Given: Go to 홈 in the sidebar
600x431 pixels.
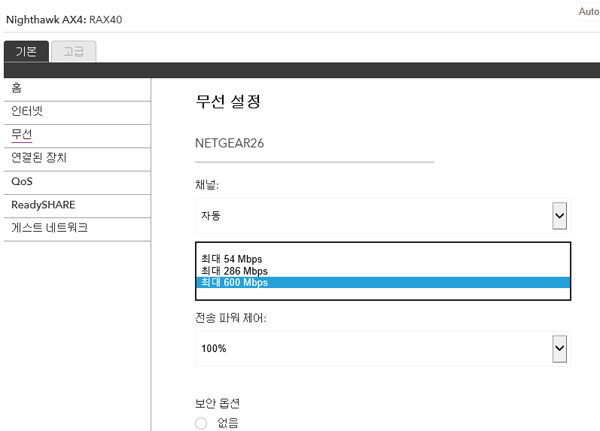Looking at the screenshot, I should click(77, 89).
